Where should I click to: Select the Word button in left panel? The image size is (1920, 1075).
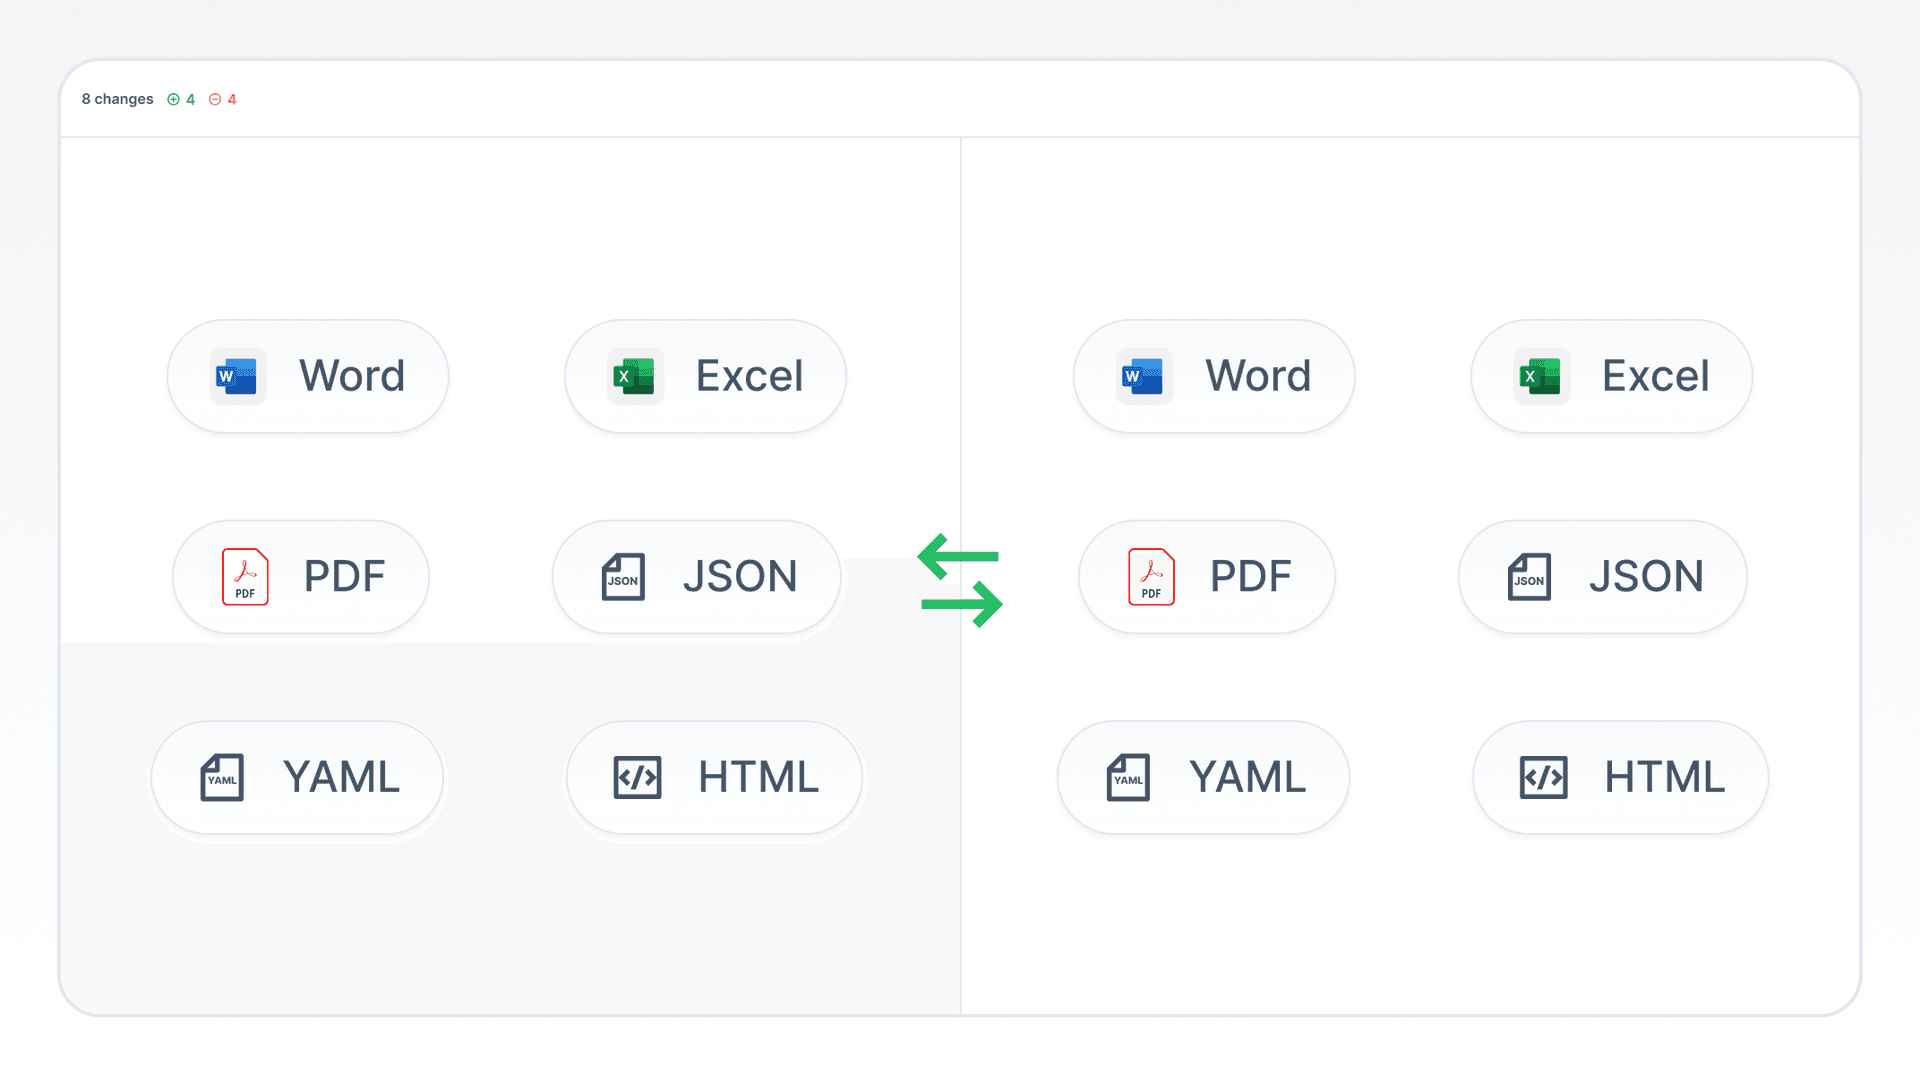coord(308,377)
